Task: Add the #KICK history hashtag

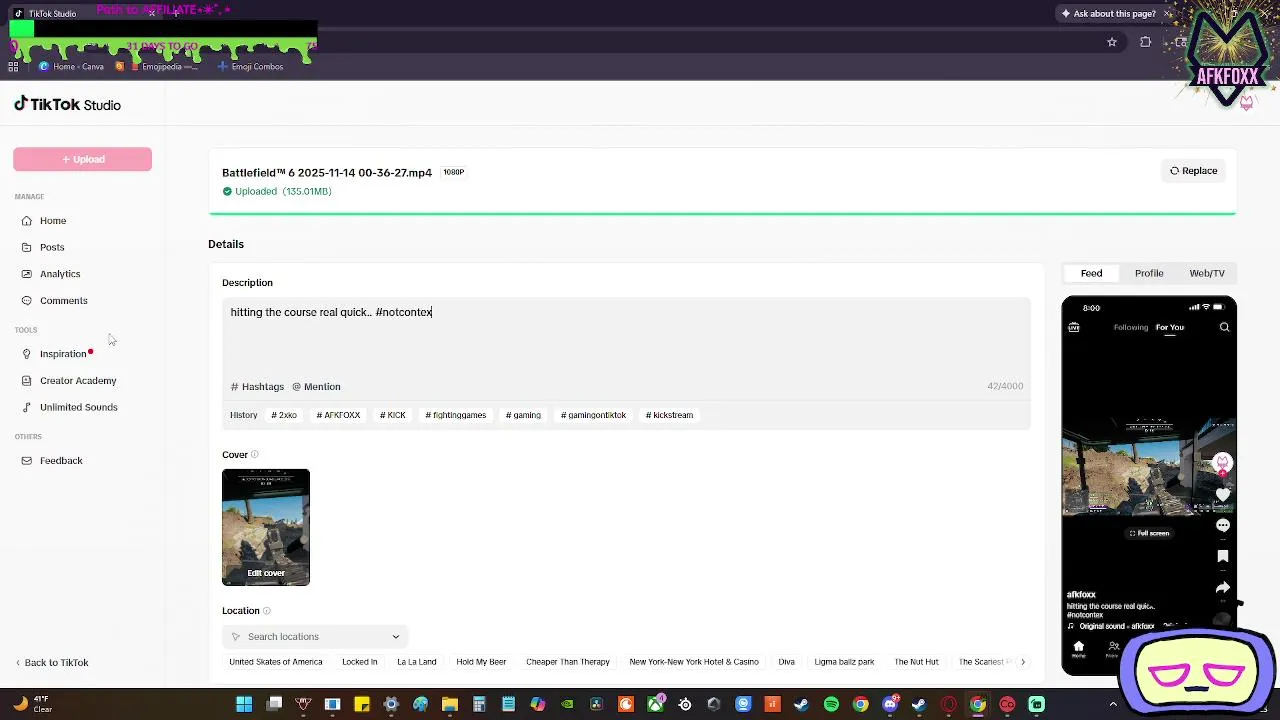Action: pyautogui.click(x=393, y=415)
